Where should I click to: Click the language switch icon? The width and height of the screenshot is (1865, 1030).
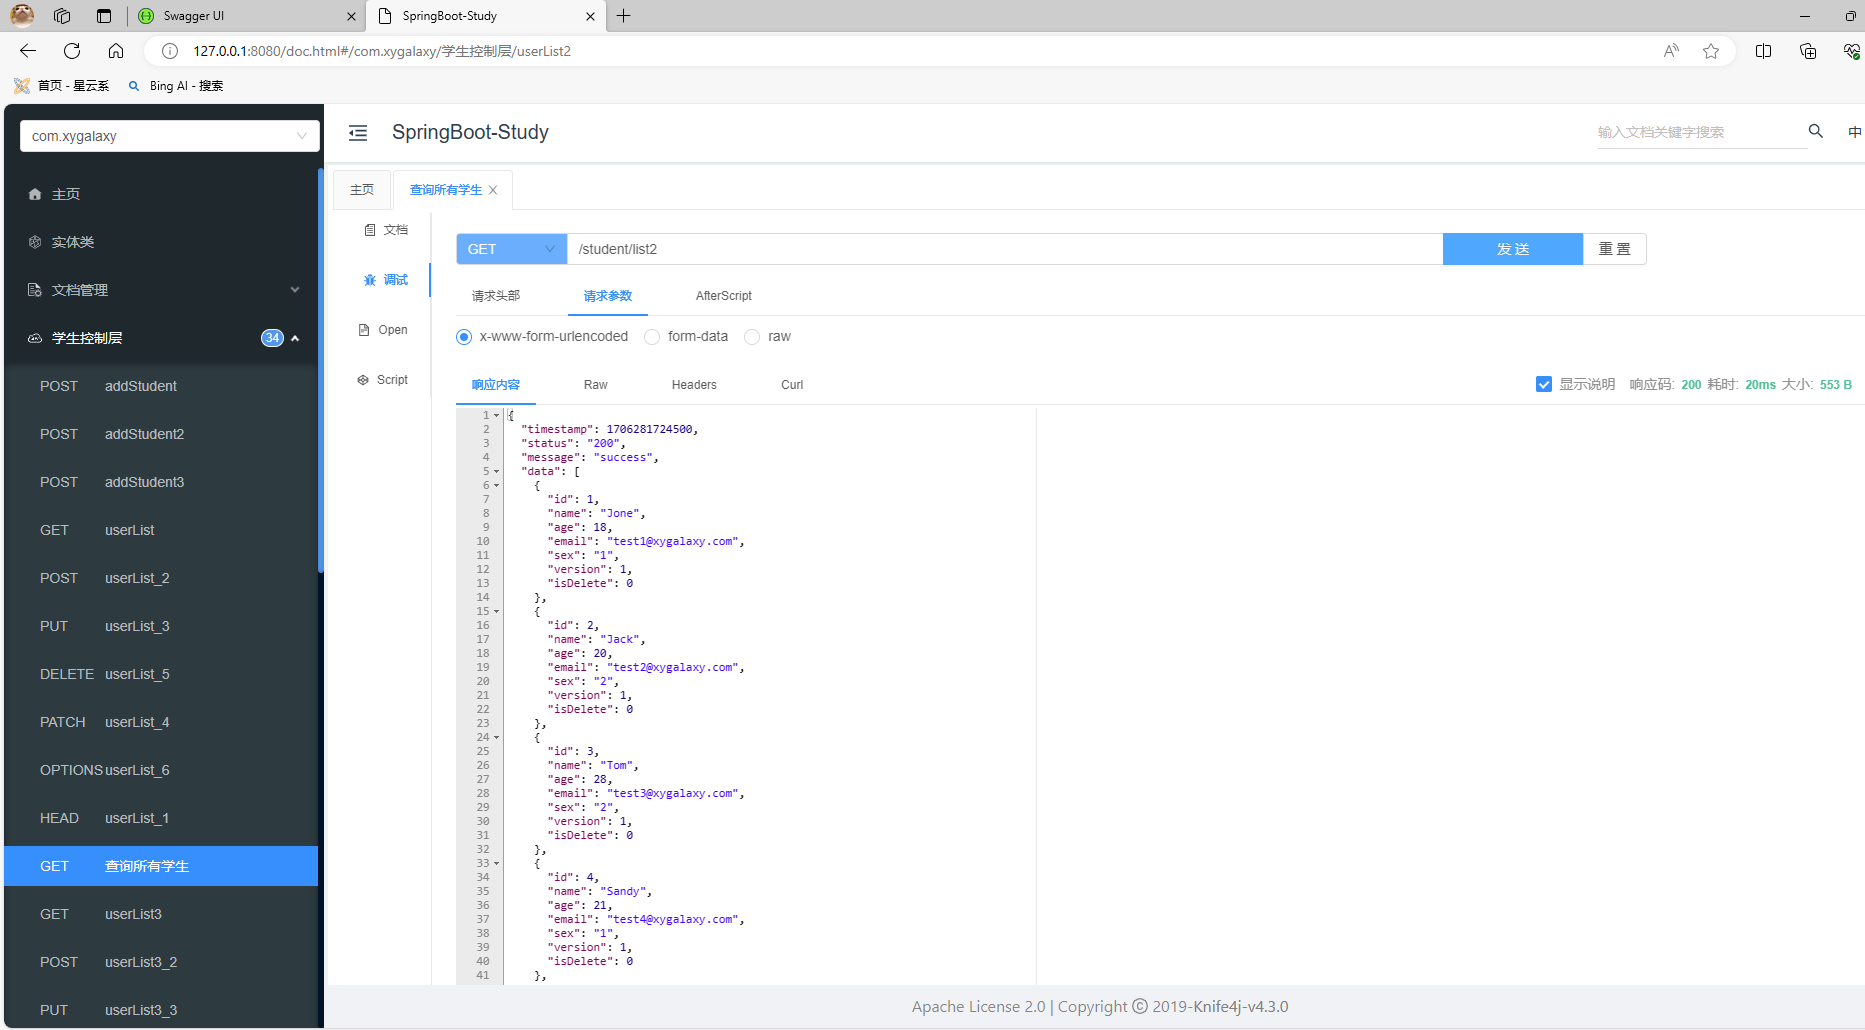(x=1854, y=132)
